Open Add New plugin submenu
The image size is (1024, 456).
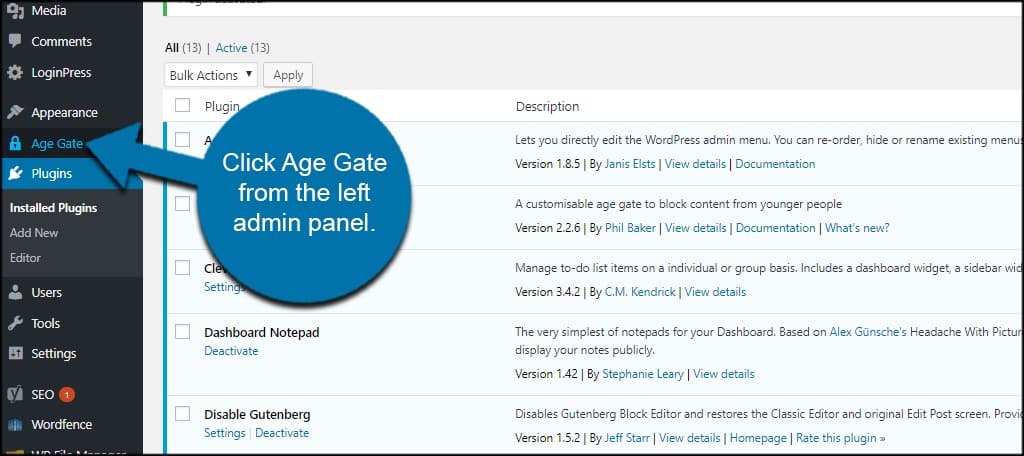pyautogui.click(x=34, y=233)
